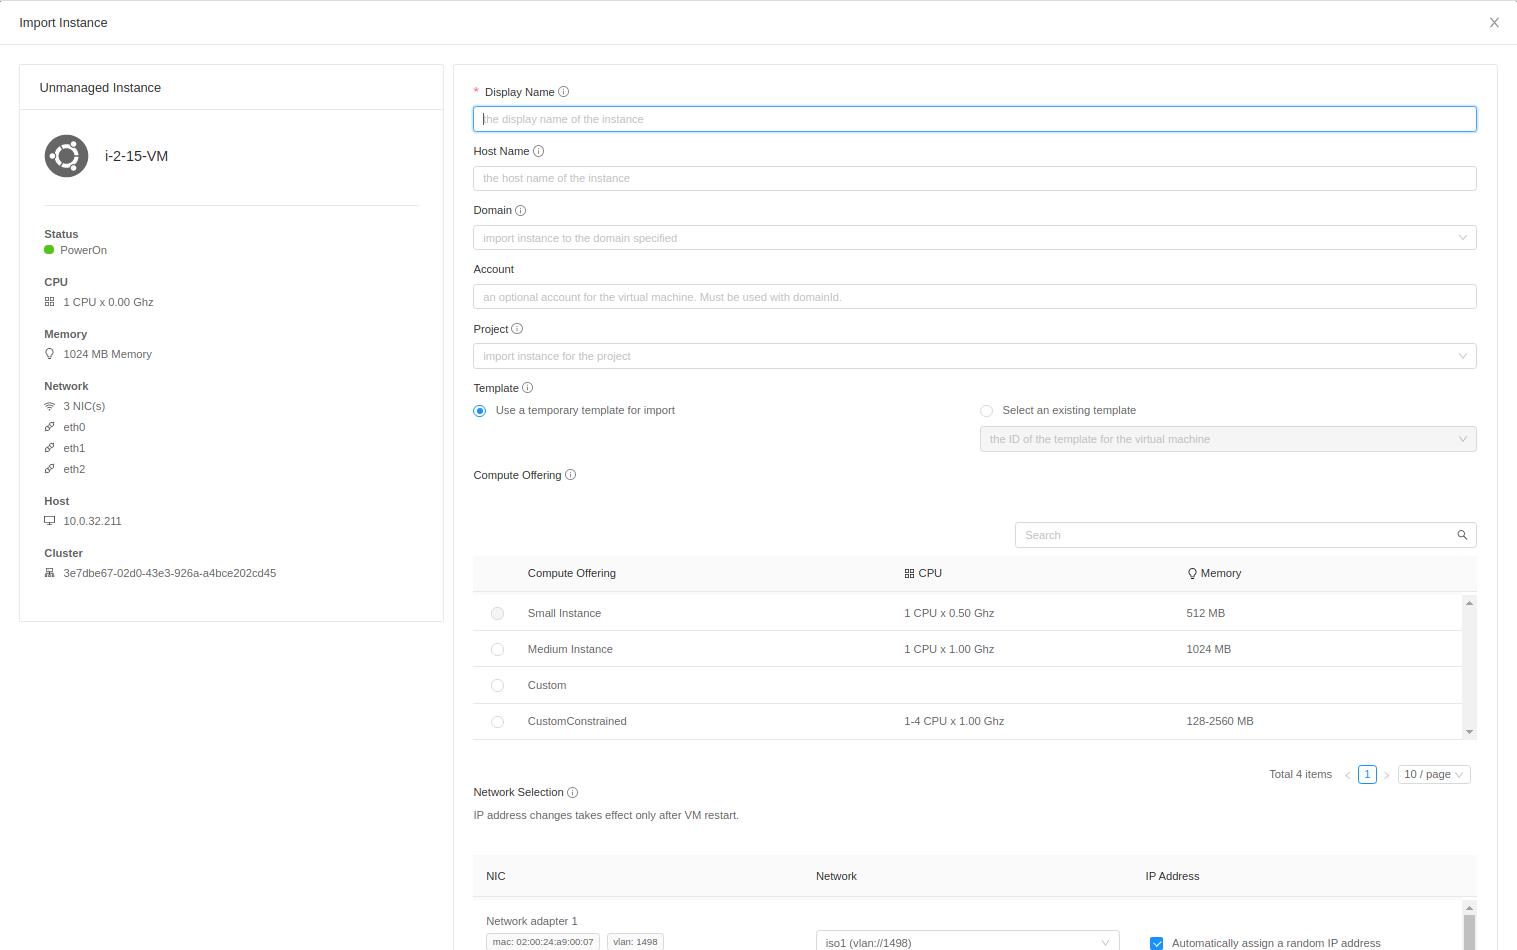The image size is (1517, 950).
Task: Click page 1 in the pagination control
Action: tap(1367, 774)
